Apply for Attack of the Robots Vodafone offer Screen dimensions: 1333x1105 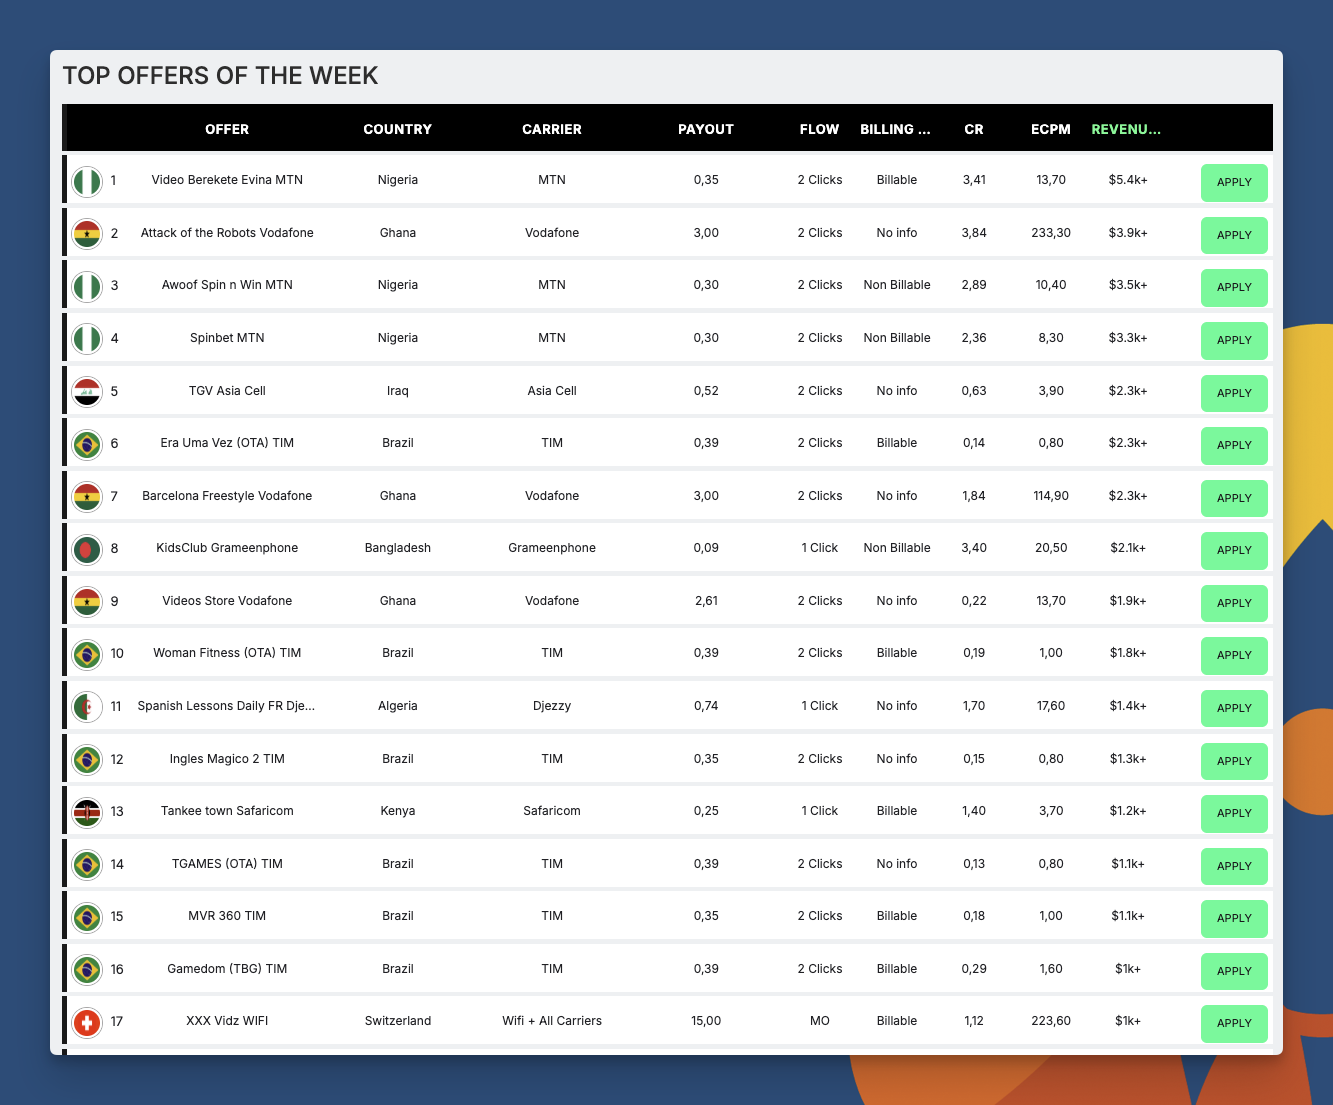point(1234,235)
